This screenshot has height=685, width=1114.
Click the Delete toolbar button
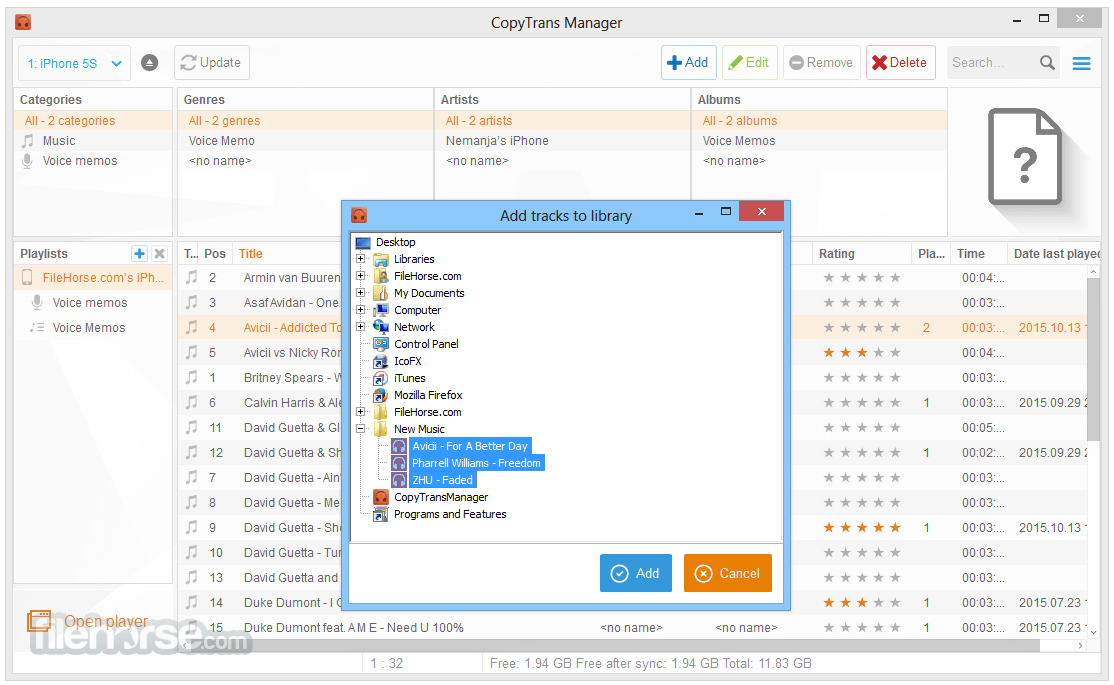900,63
